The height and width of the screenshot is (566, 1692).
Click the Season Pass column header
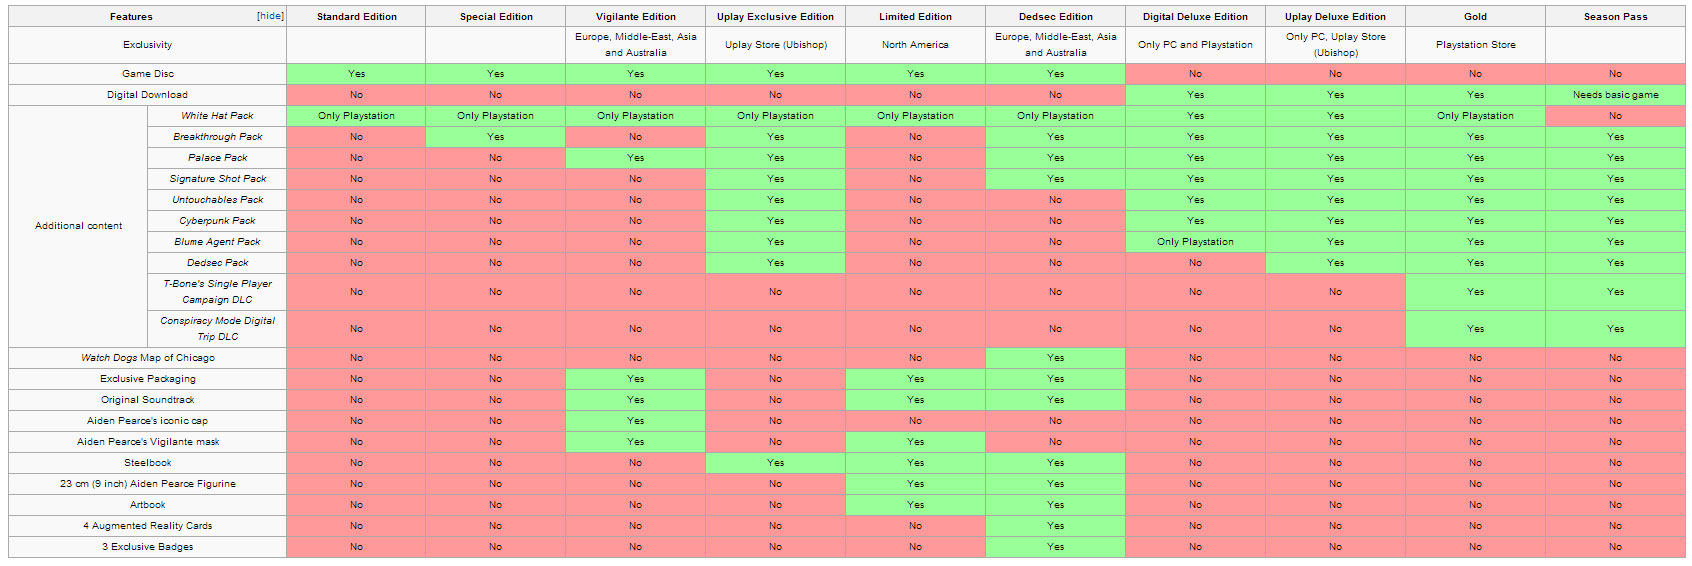point(1615,17)
